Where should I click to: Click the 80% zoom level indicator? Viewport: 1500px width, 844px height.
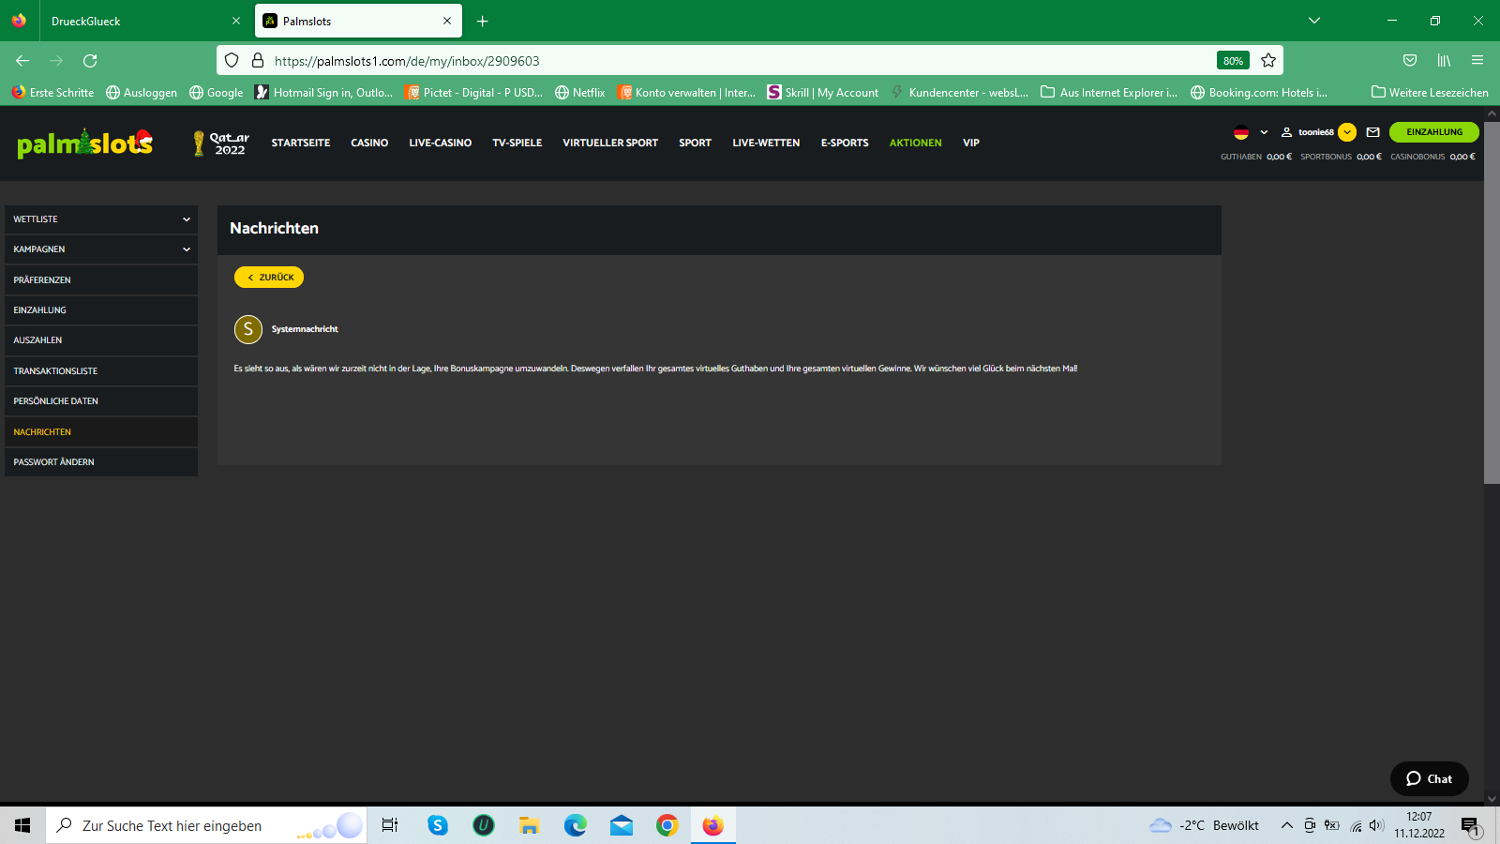[1233, 61]
